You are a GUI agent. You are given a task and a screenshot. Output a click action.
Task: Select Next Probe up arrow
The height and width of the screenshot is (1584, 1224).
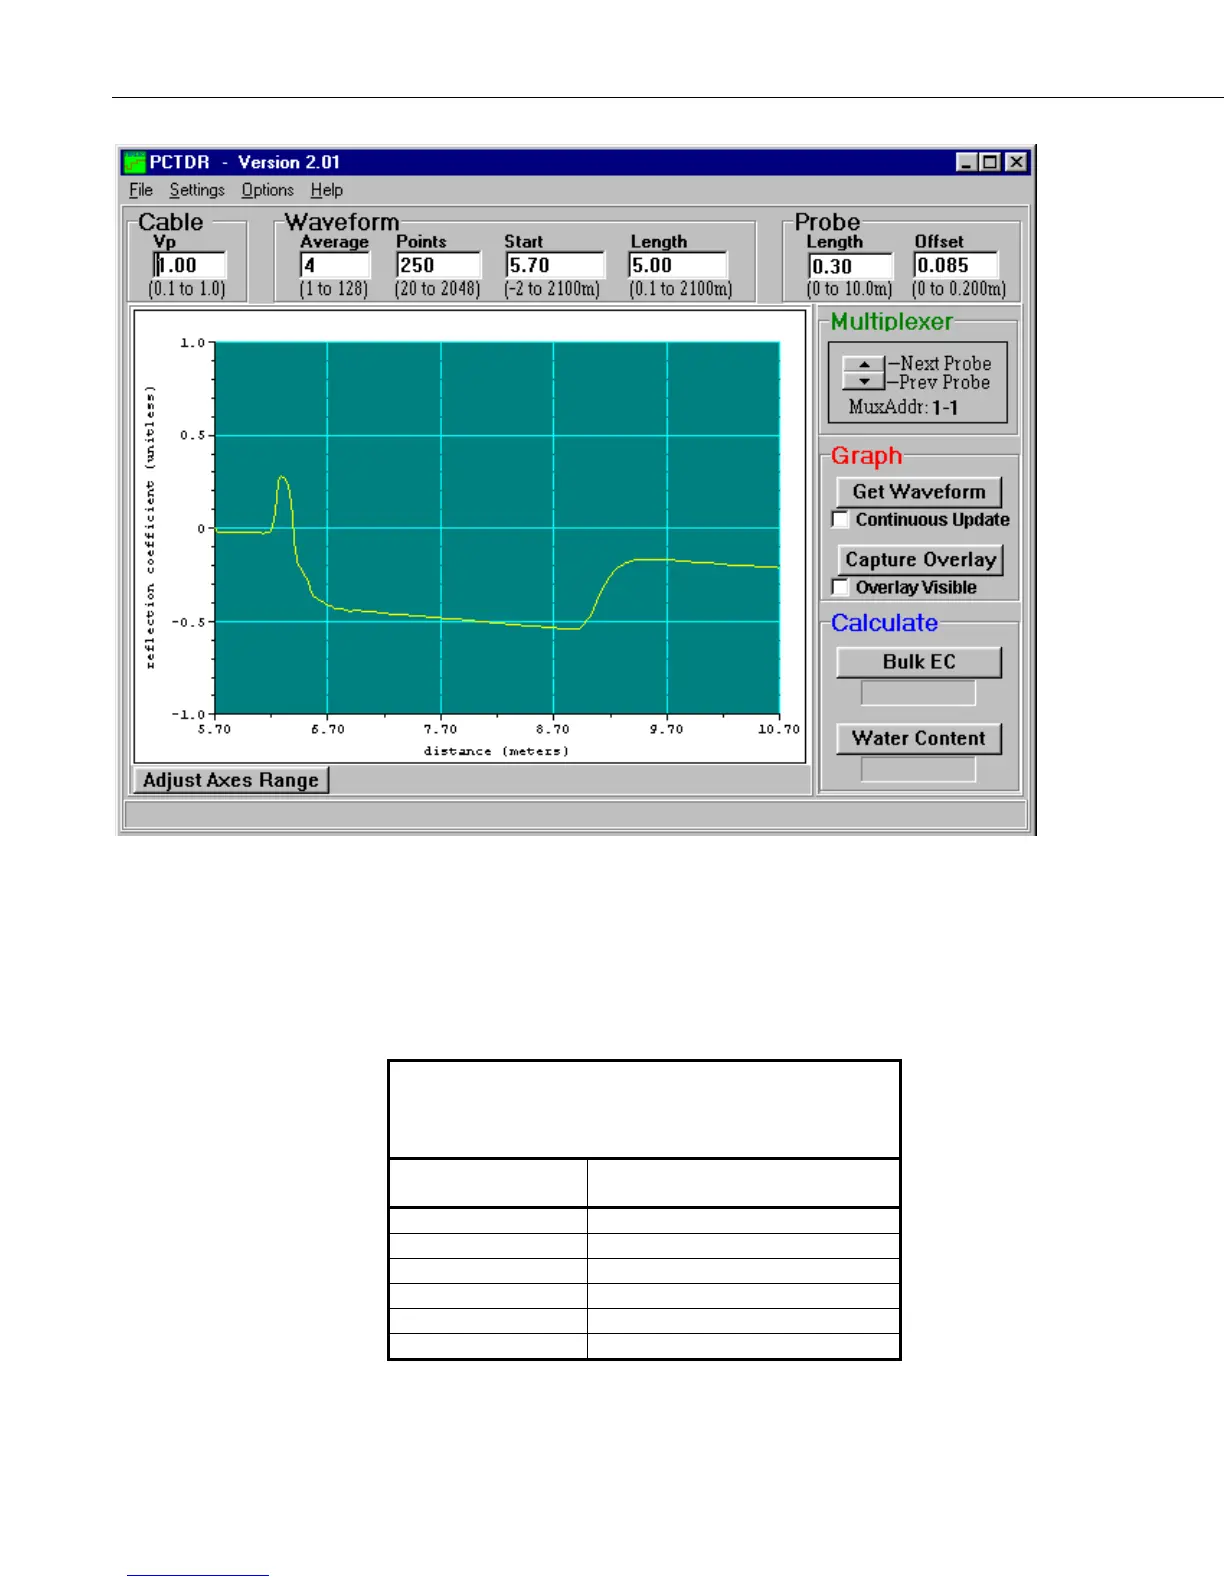click(864, 364)
